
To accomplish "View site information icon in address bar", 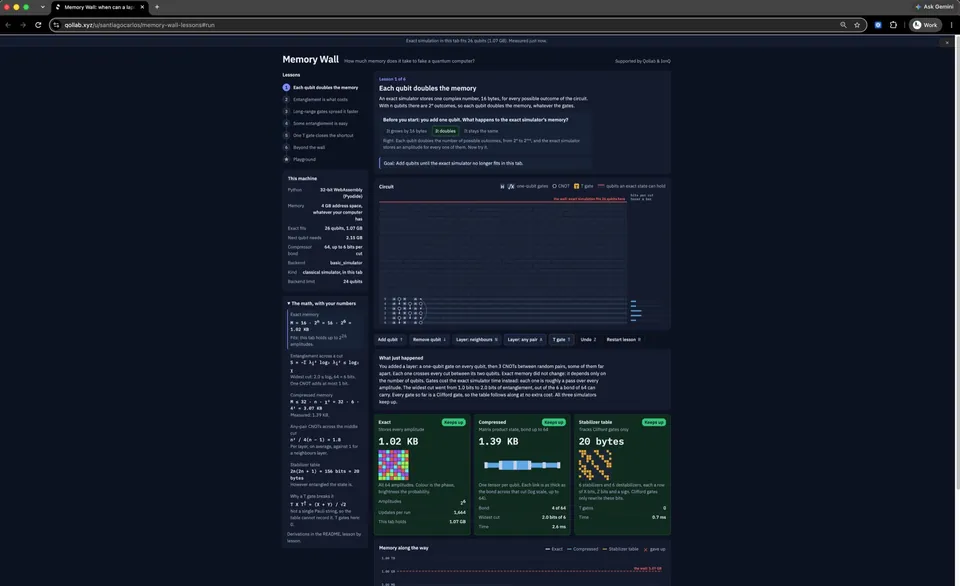I will pos(56,25).
